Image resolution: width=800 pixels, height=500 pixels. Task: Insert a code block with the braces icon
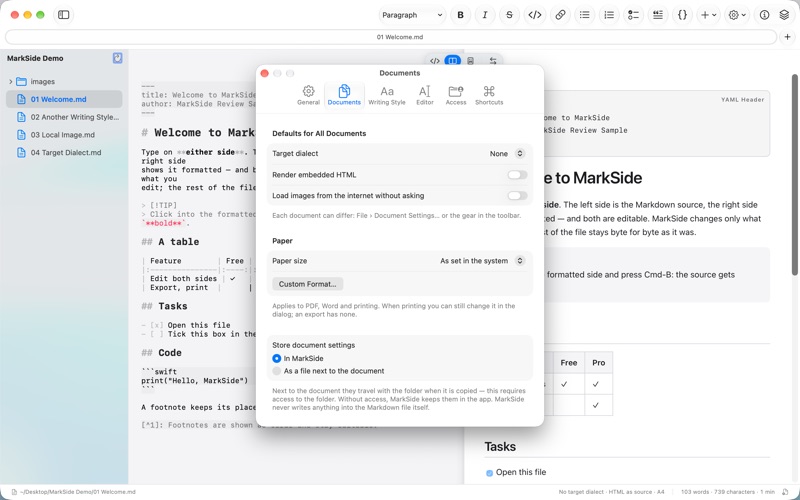tap(682, 15)
